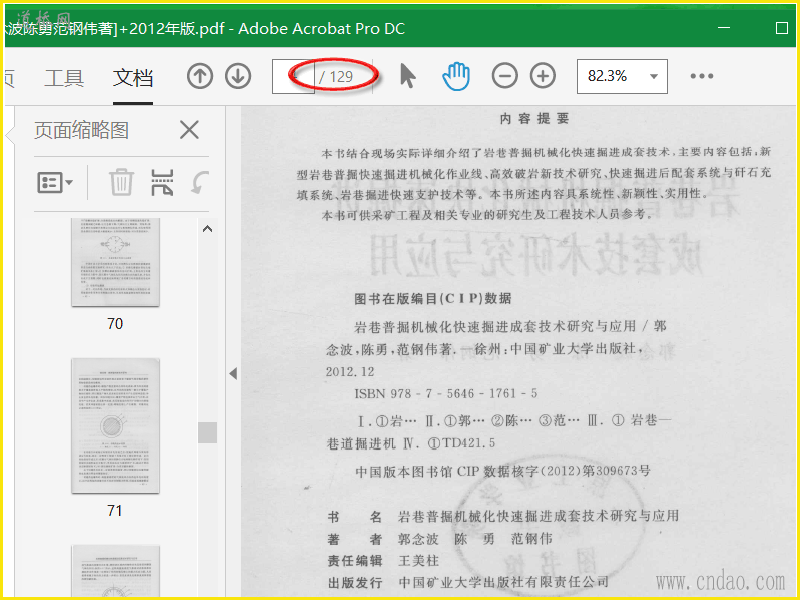
Task: Switch to the 工具 tab
Action: pyautogui.click(x=64, y=78)
